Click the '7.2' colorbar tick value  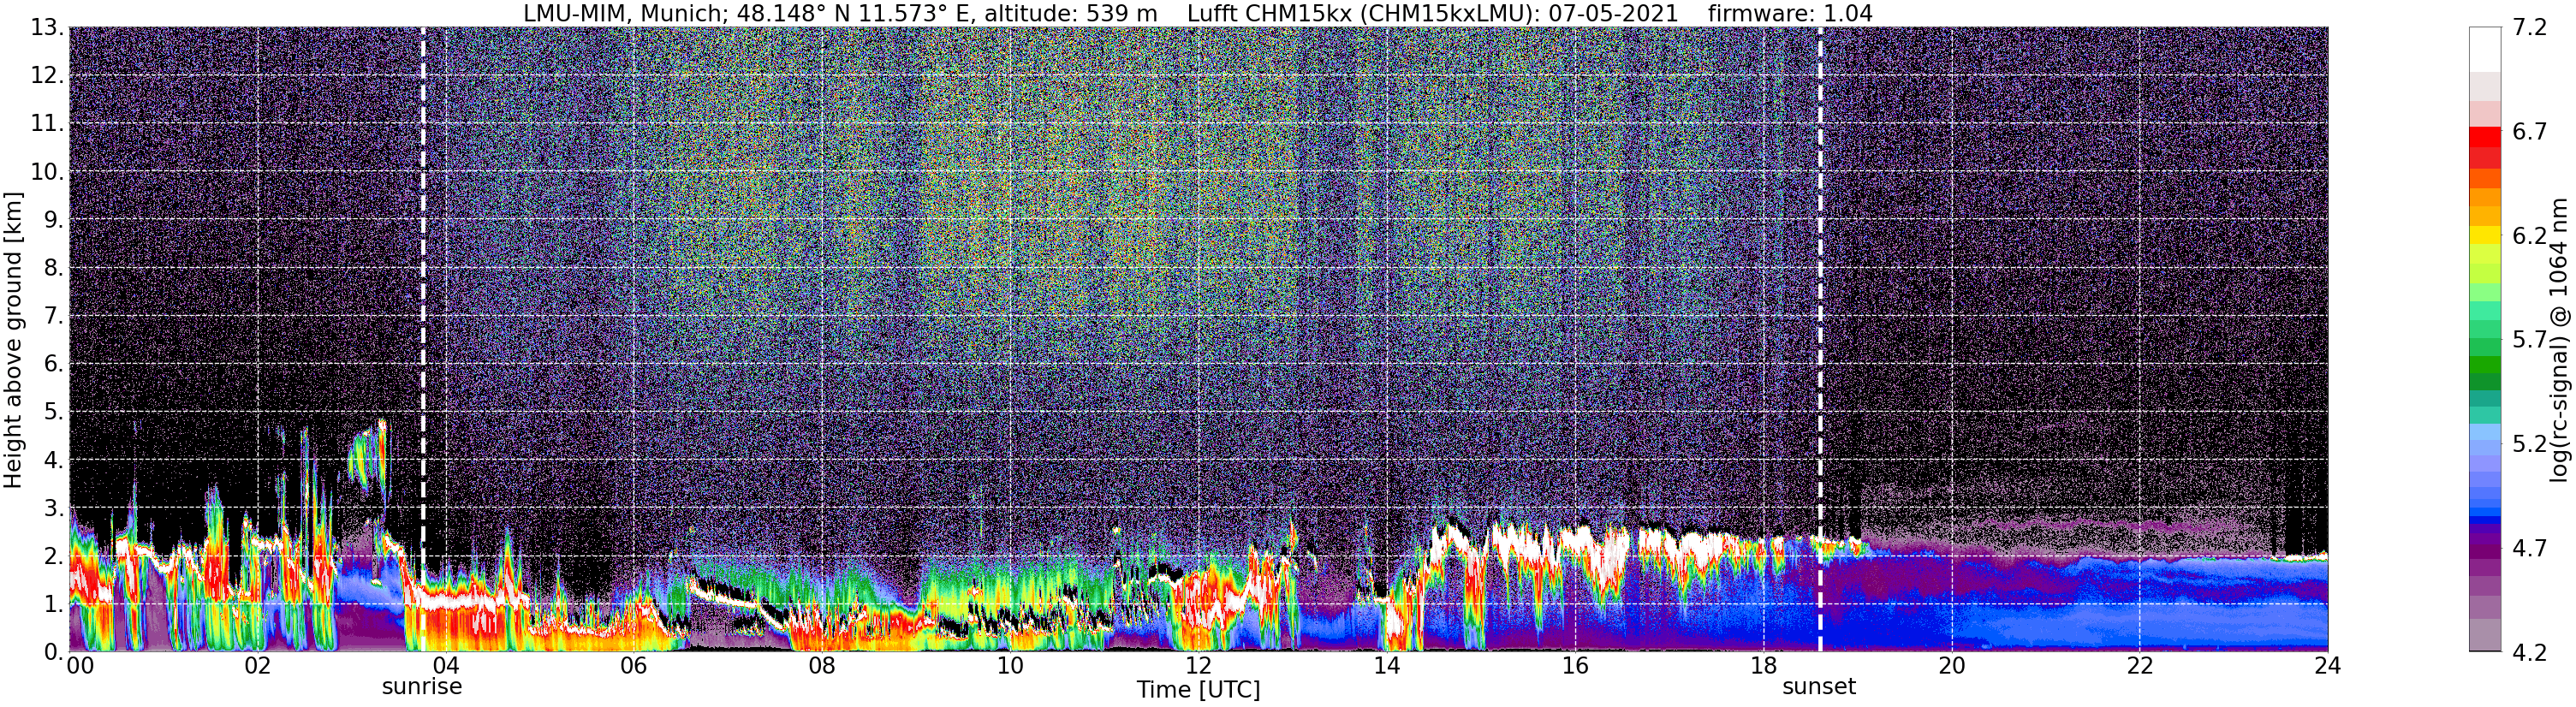tap(2530, 28)
